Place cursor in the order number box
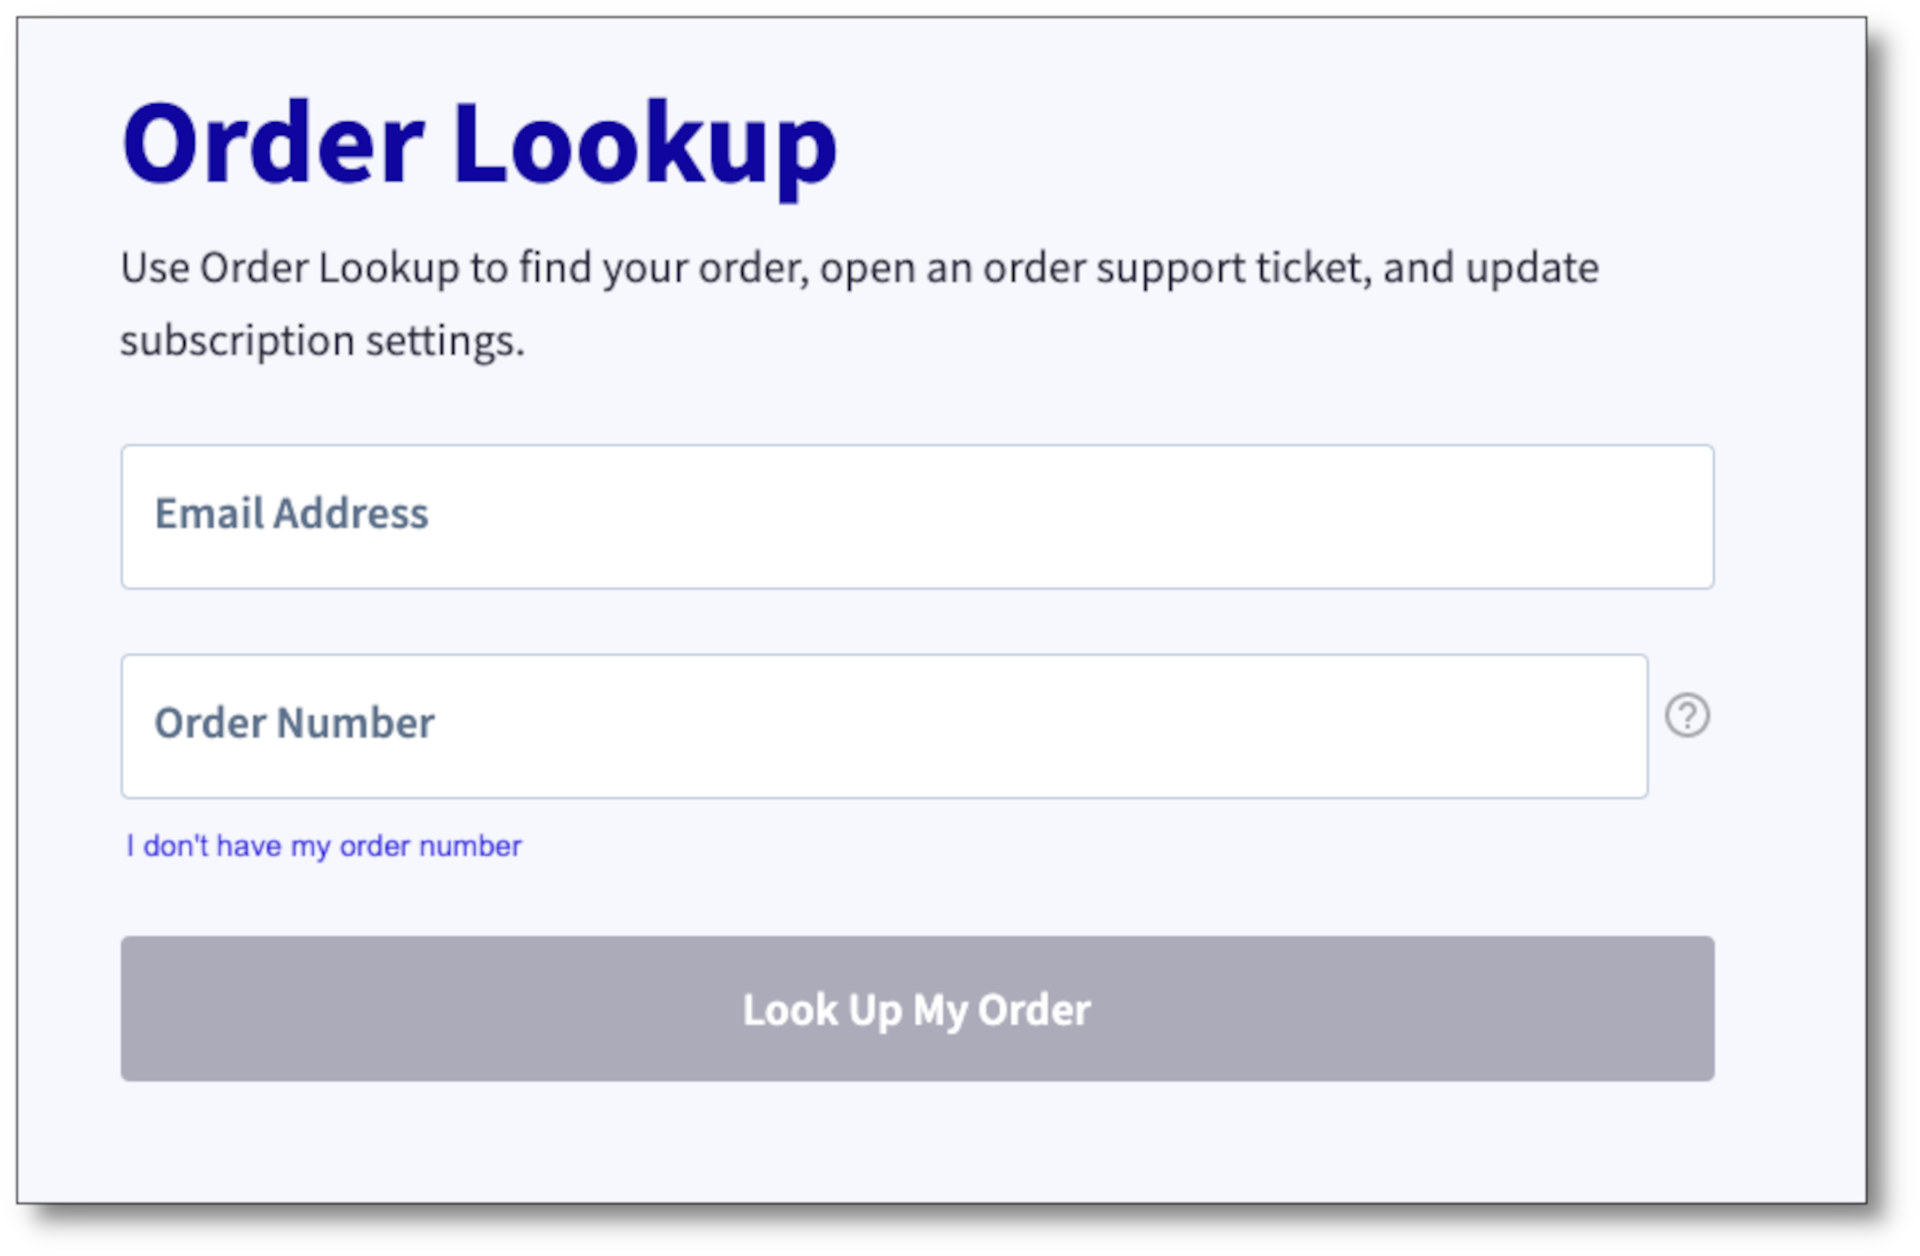This screenshot has height=1256, width=1920. pos(884,726)
